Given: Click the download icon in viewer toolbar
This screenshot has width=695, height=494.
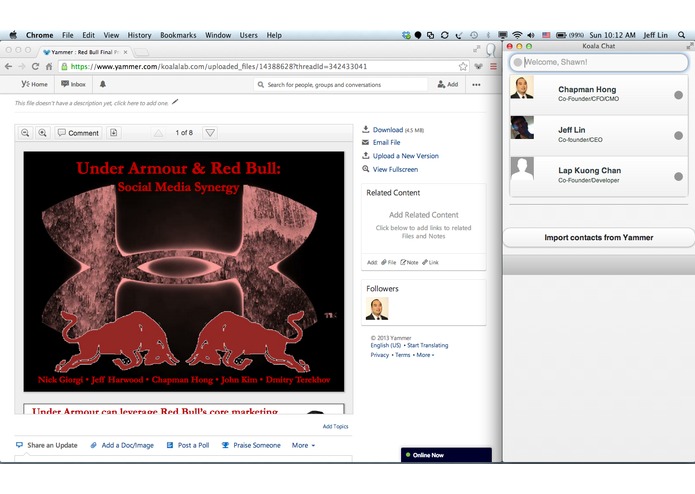Looking at the screenshot, I should 113,132.
